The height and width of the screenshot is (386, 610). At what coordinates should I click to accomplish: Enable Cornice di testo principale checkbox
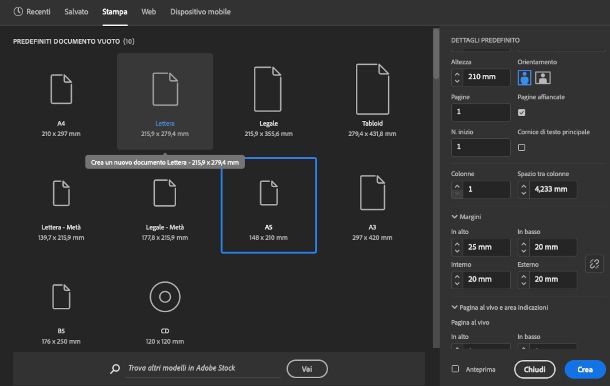(x=522, y=147)
